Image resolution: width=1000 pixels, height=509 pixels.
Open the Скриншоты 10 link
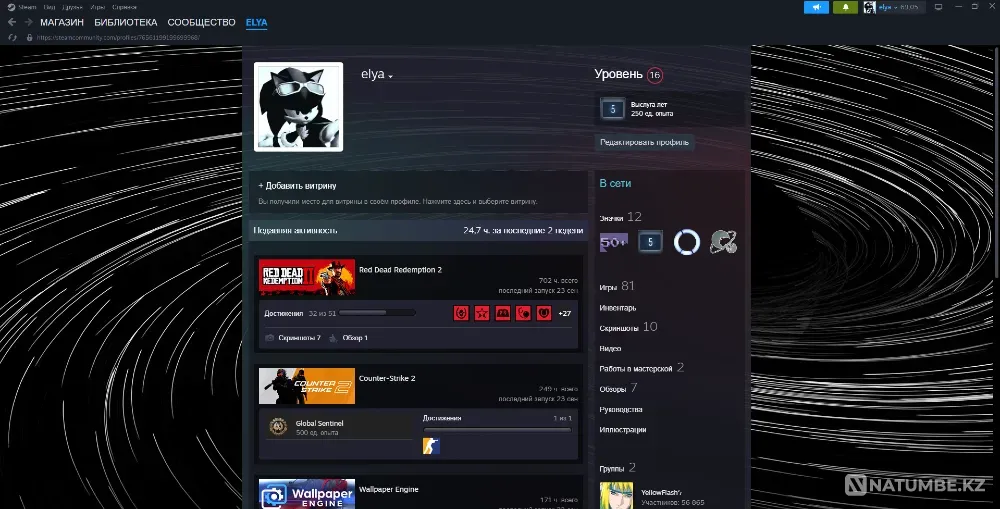click(628, 327)
